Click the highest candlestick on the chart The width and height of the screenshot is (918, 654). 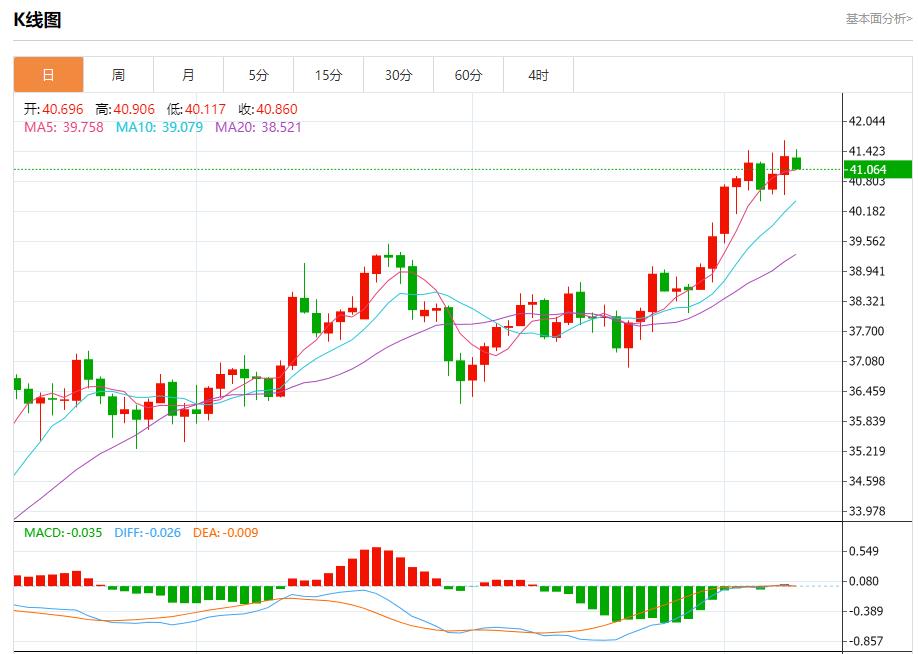(786, 160)
